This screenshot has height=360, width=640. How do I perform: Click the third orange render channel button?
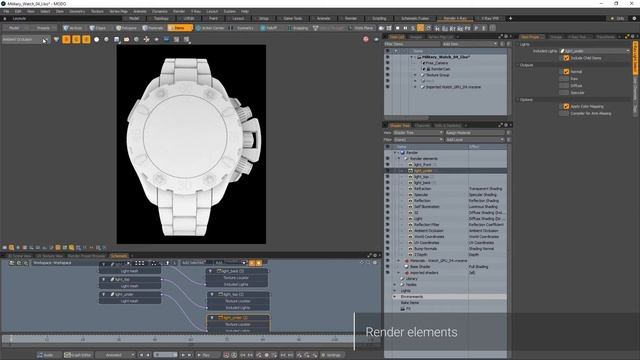pos(86,39)
